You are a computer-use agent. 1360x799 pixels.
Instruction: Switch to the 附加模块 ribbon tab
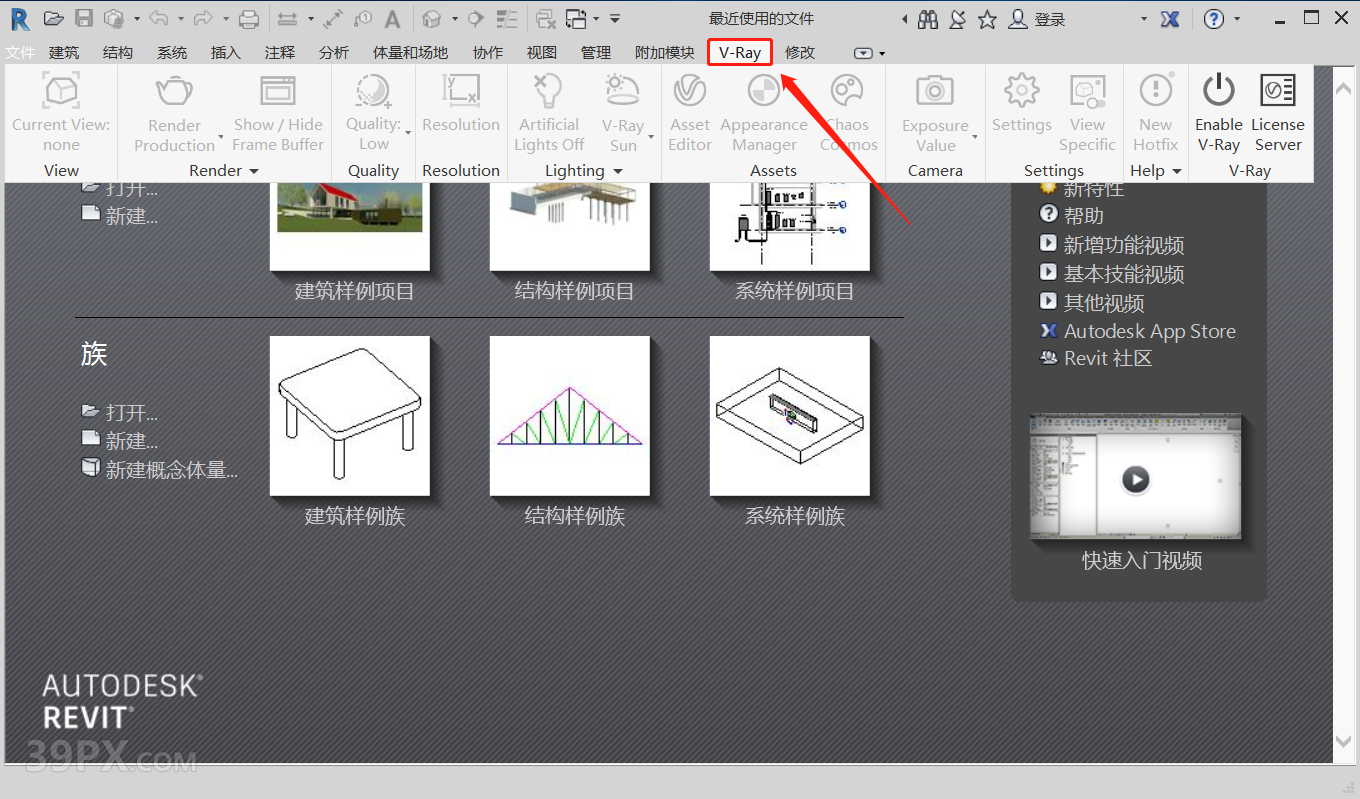point(665,53)
